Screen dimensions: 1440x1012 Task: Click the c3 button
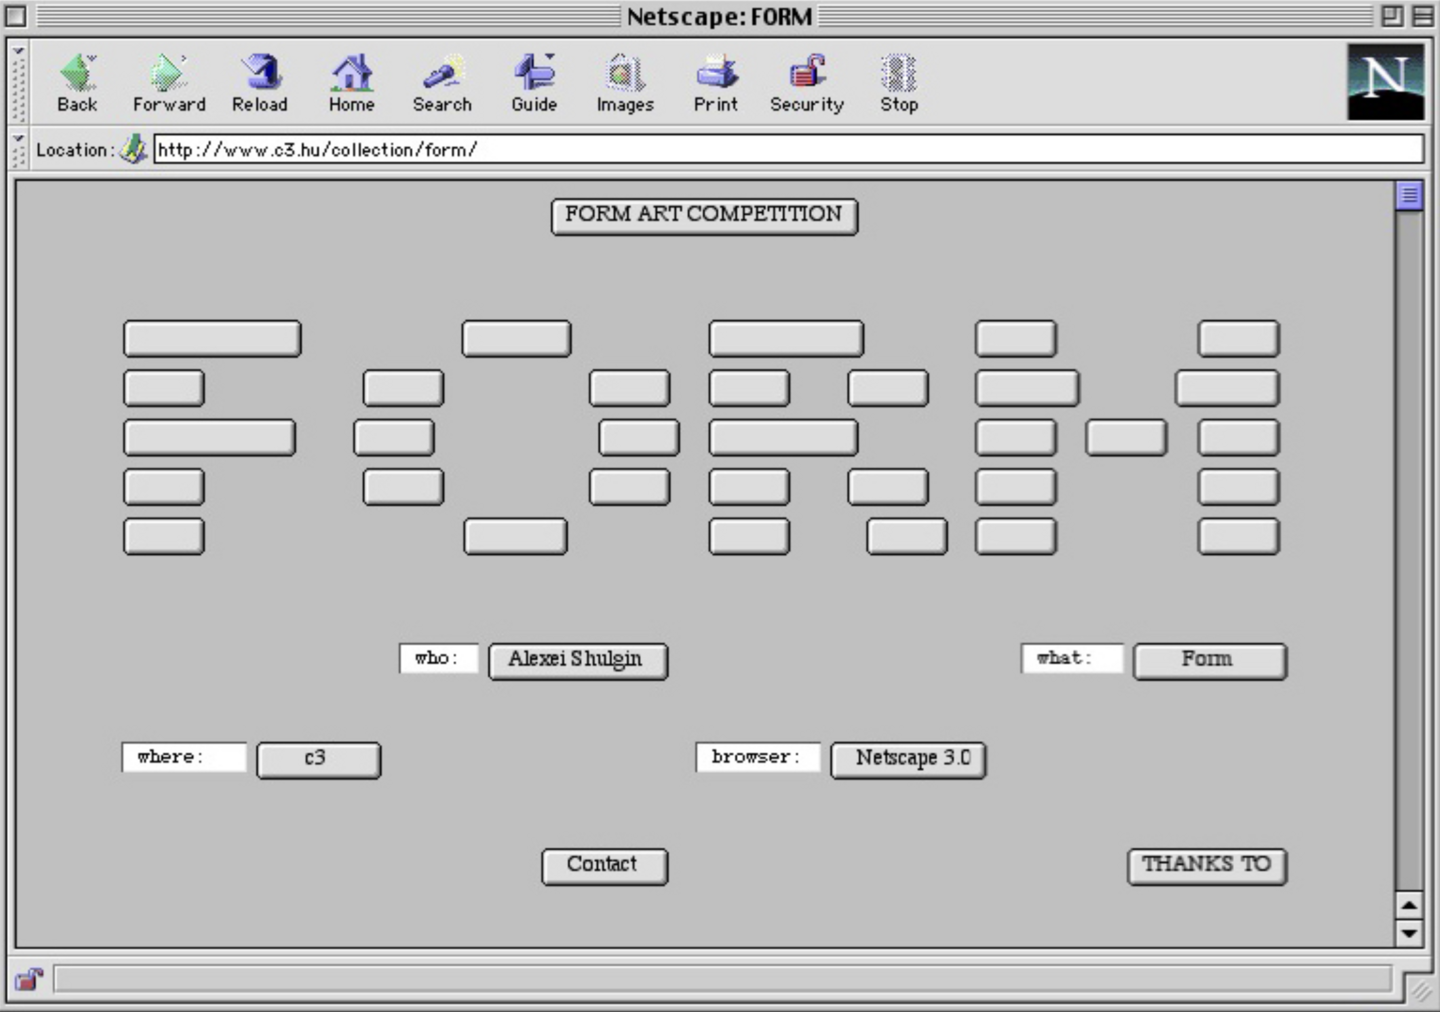coord(318,759)
